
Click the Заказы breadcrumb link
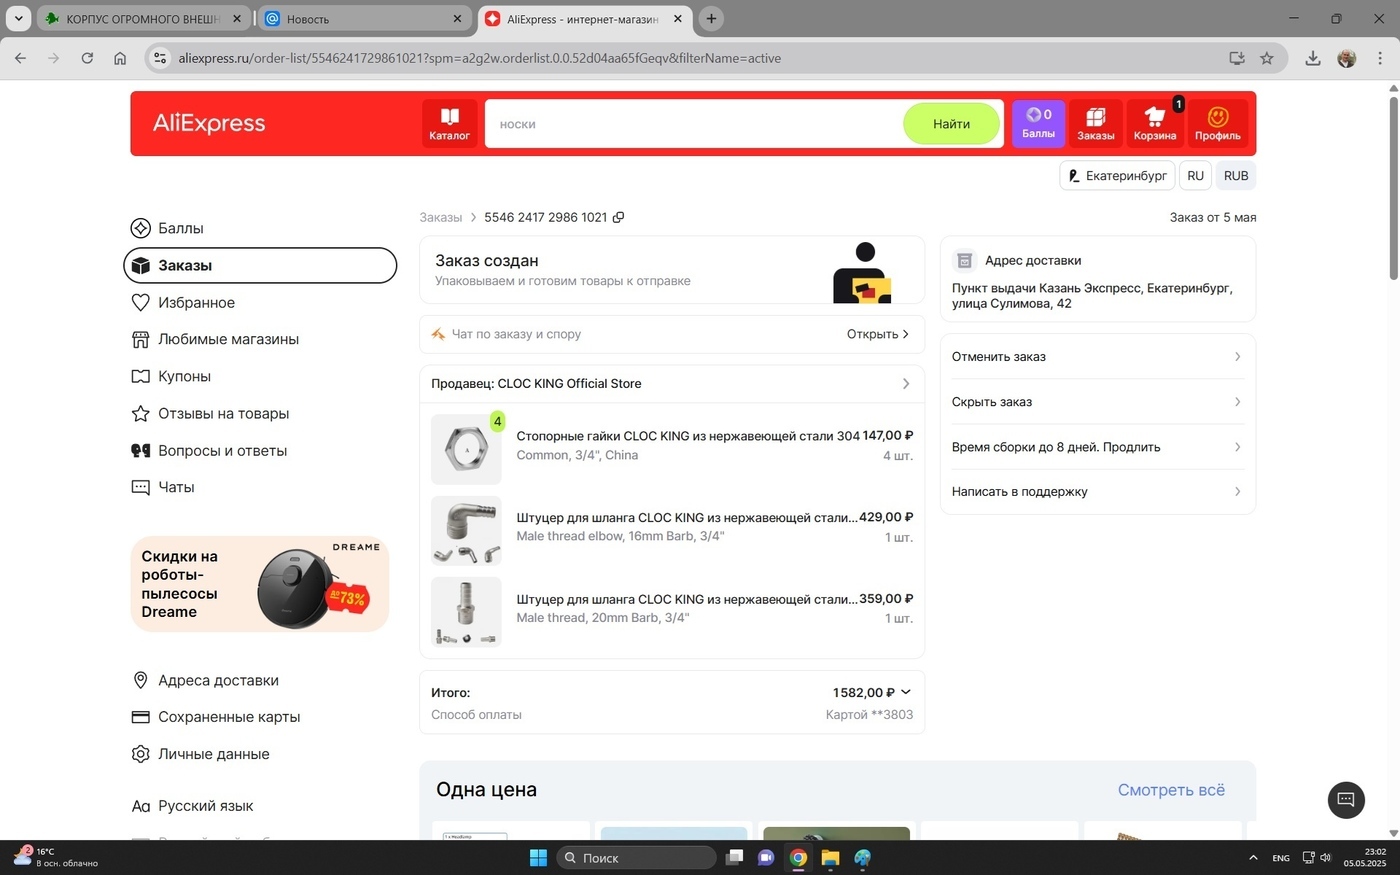click(441, 217)
